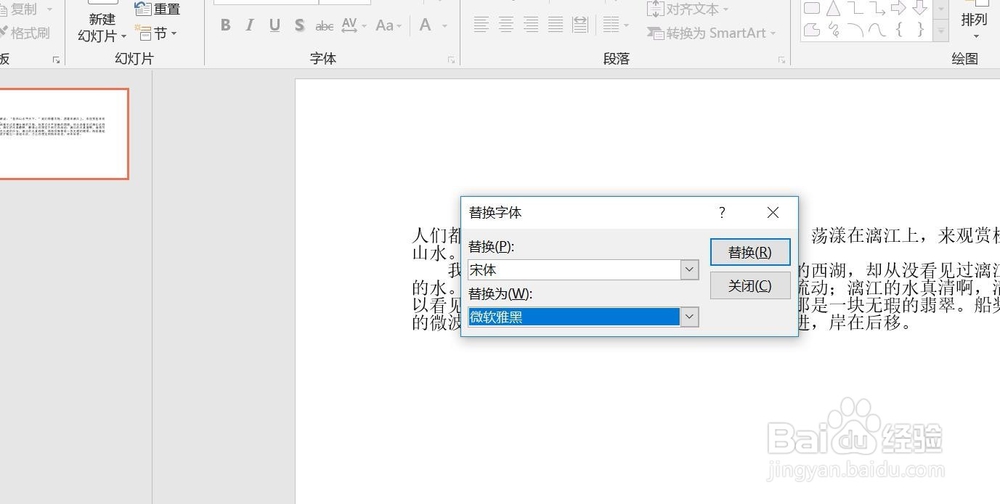This screenshot has width=1000, height=504.
Task: Open paragraph group dialog launcher
Action: click(x=781, y=59)
